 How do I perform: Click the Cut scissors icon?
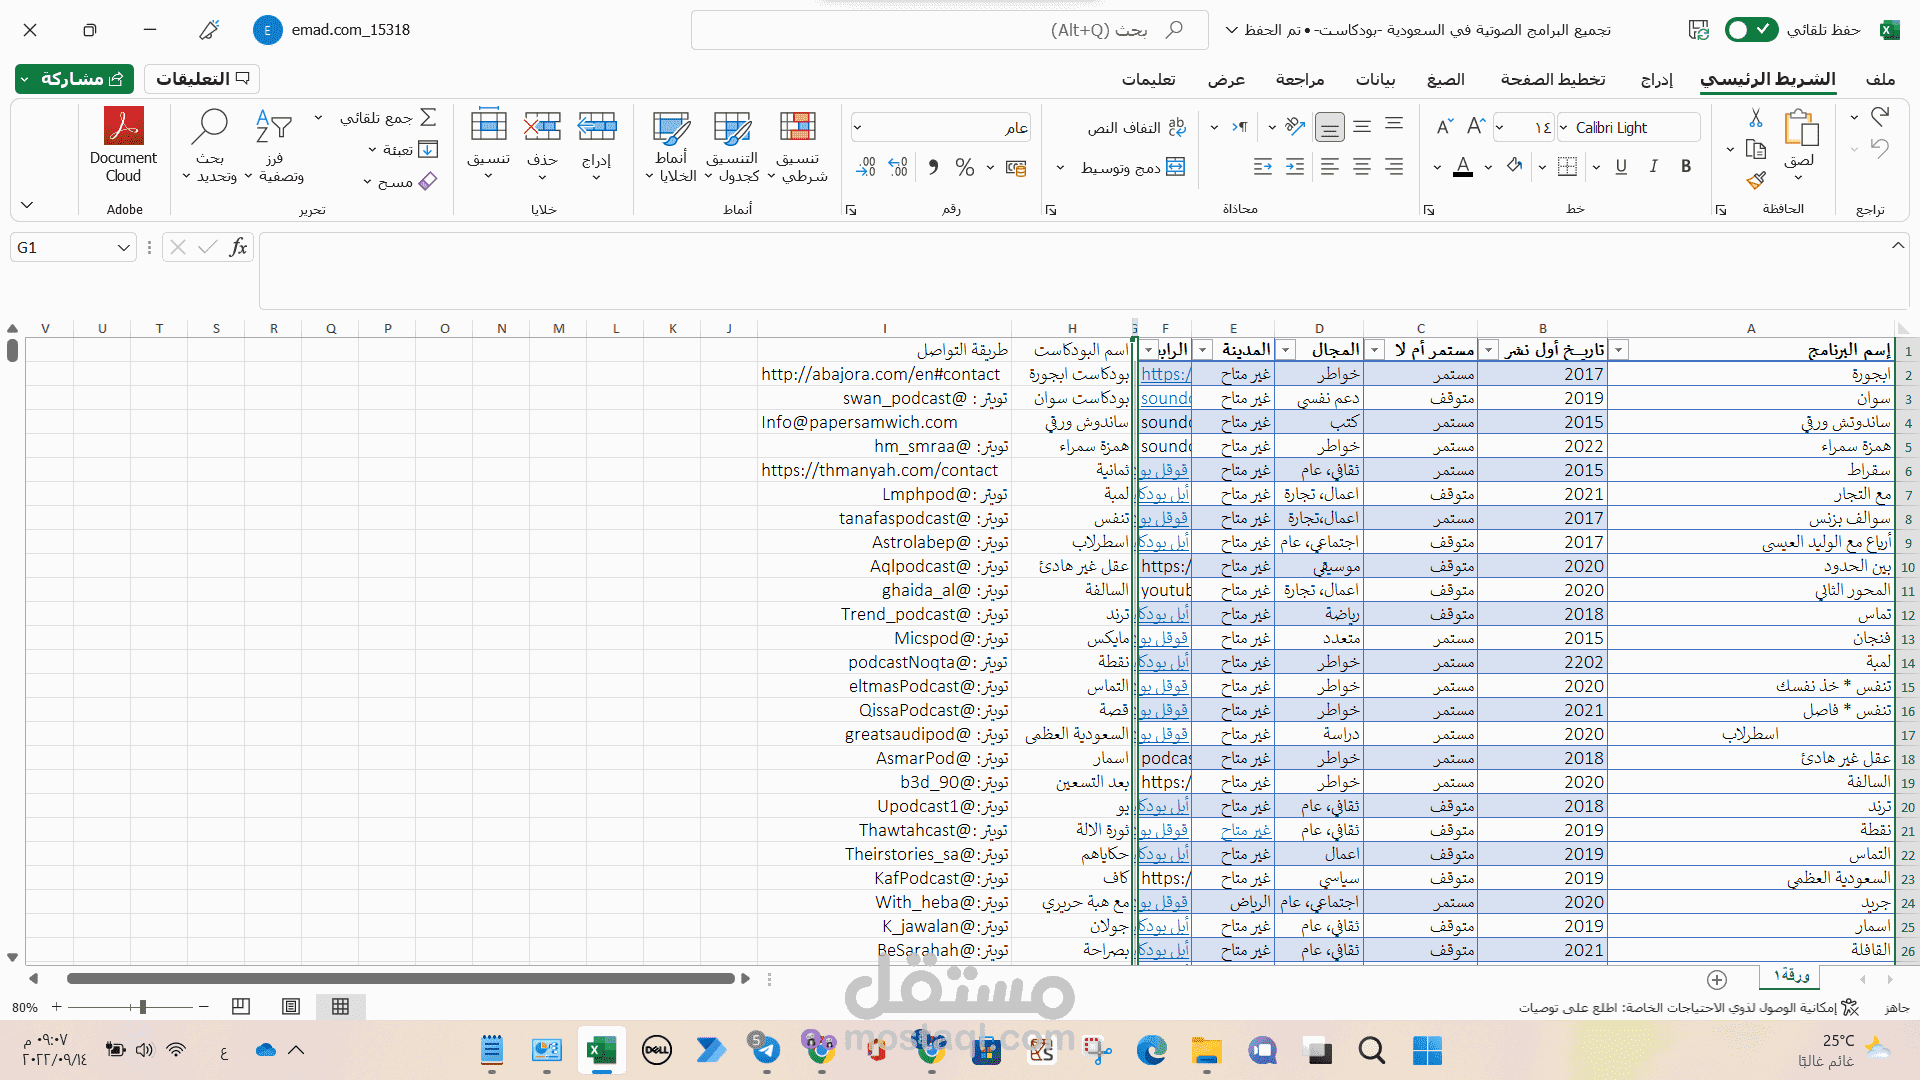click(1756, 119)
